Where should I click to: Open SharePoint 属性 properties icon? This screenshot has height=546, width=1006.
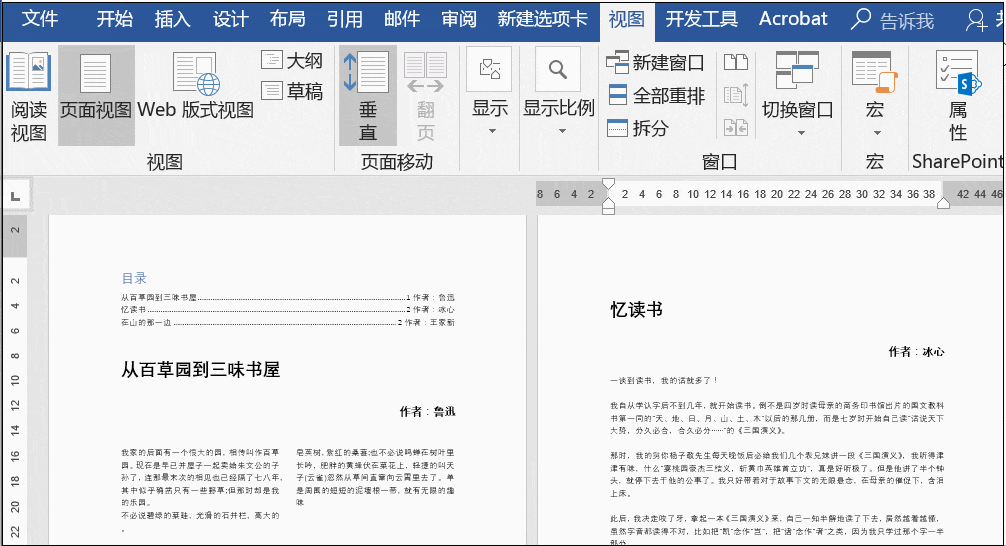(958, 96)
